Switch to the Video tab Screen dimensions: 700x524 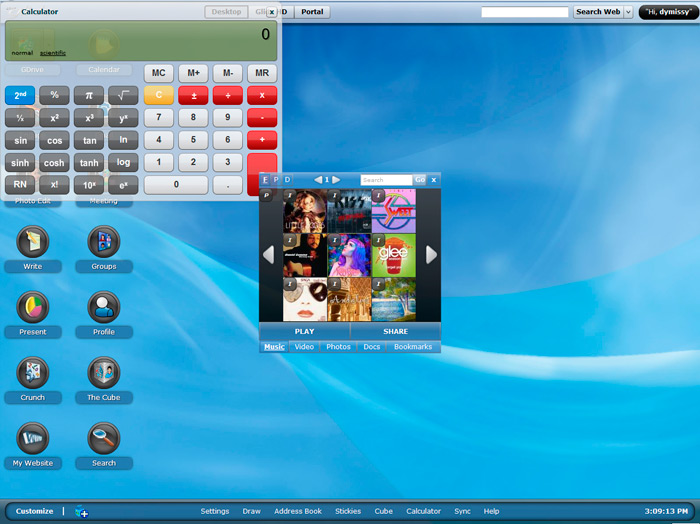pos(304,347)
